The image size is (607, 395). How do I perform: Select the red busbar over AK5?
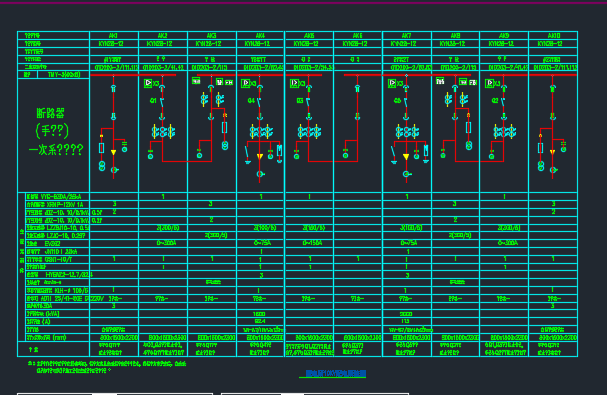pos(304,75)
